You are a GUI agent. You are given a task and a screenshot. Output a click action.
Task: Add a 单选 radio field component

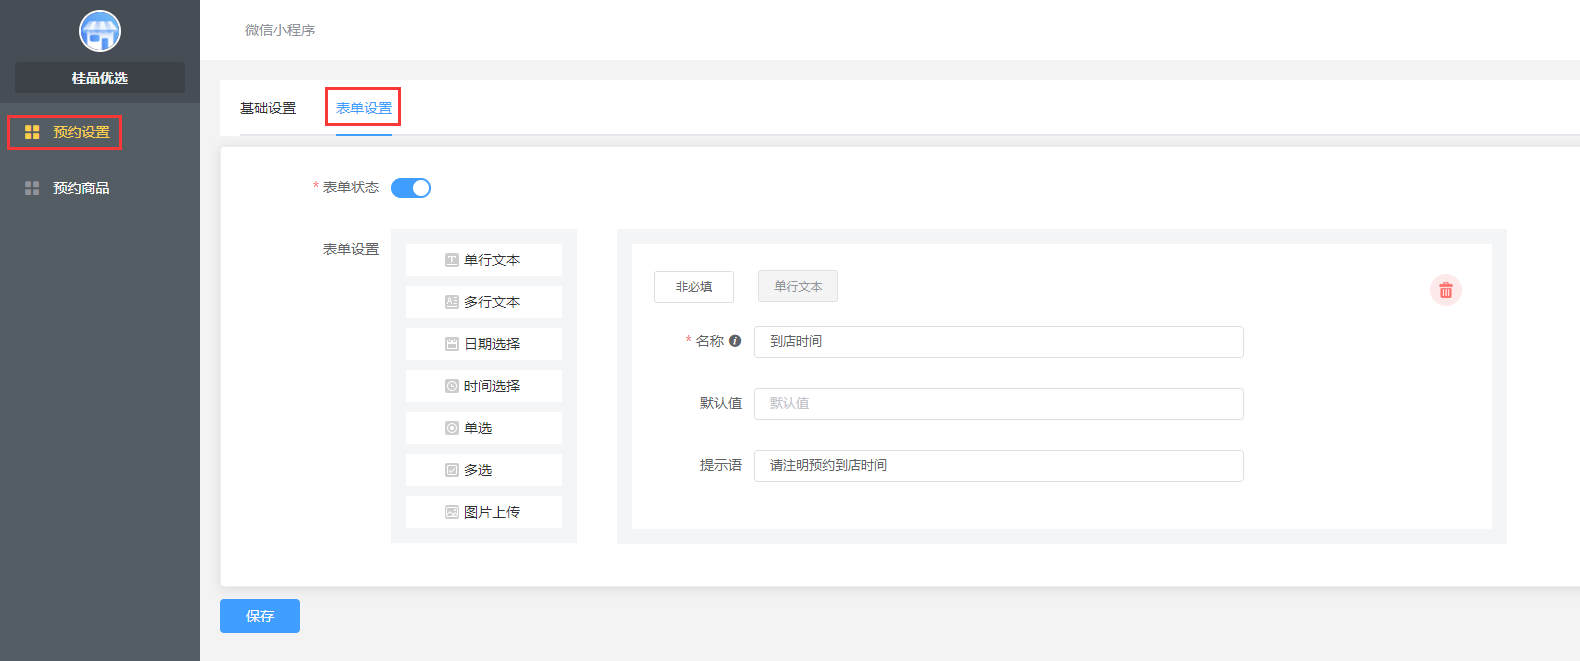pos(483,428)
